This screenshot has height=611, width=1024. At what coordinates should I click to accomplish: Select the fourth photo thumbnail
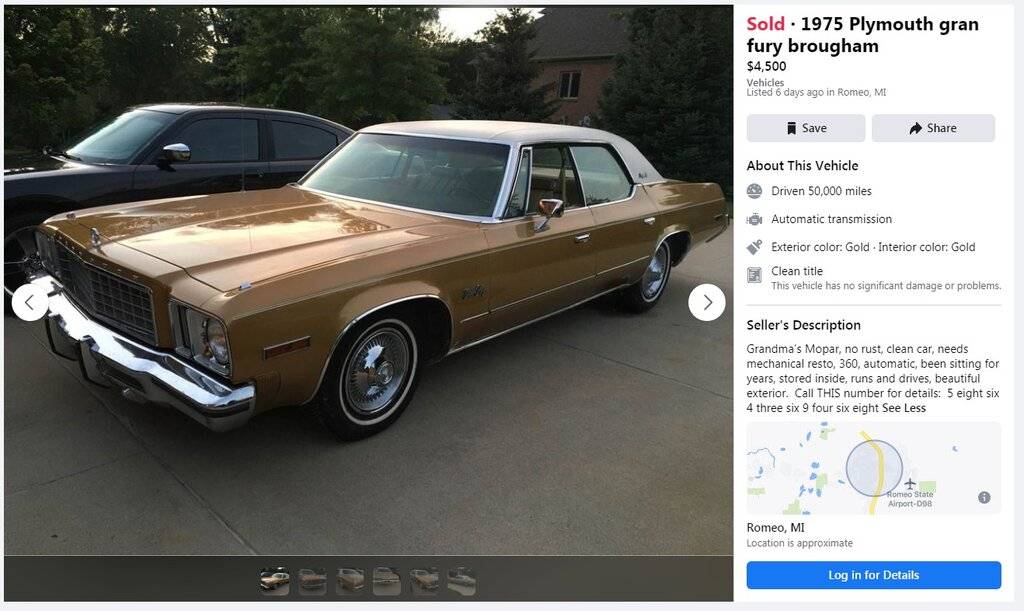[387, 580]
